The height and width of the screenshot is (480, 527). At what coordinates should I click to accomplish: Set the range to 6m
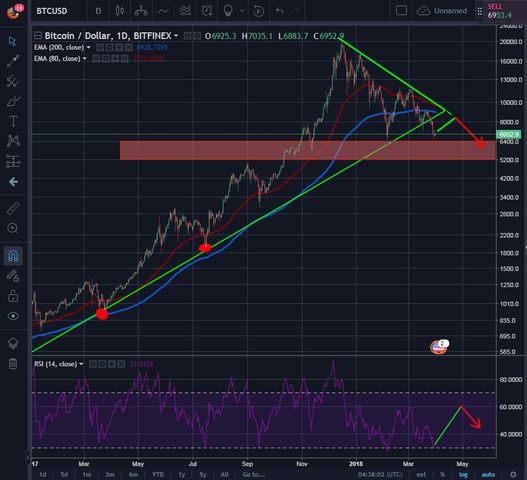pyautogui.click(x=133, y=475)
